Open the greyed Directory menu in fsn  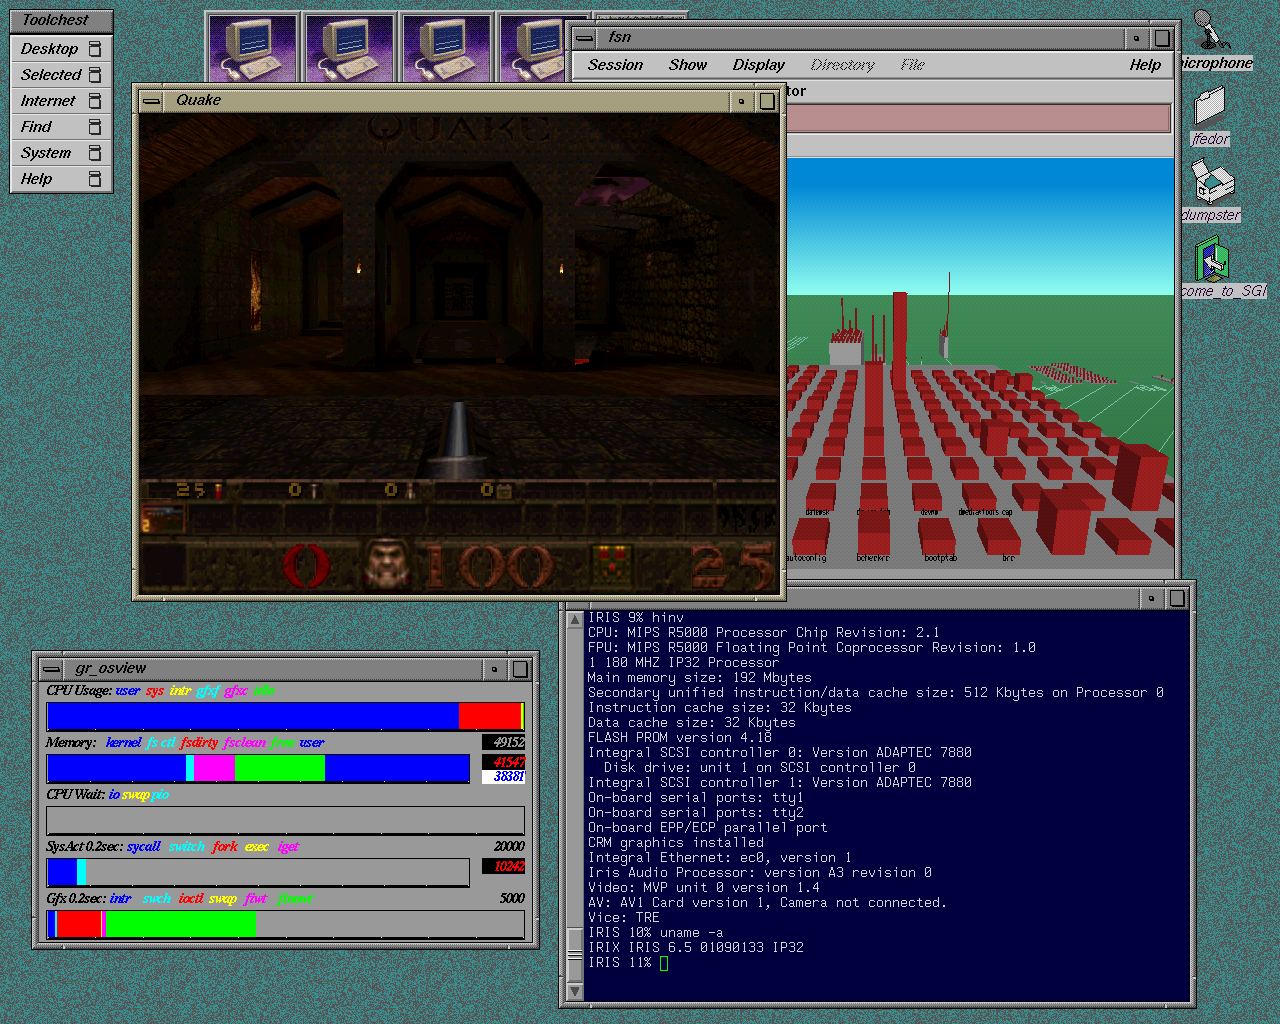[x=843, y=65]
